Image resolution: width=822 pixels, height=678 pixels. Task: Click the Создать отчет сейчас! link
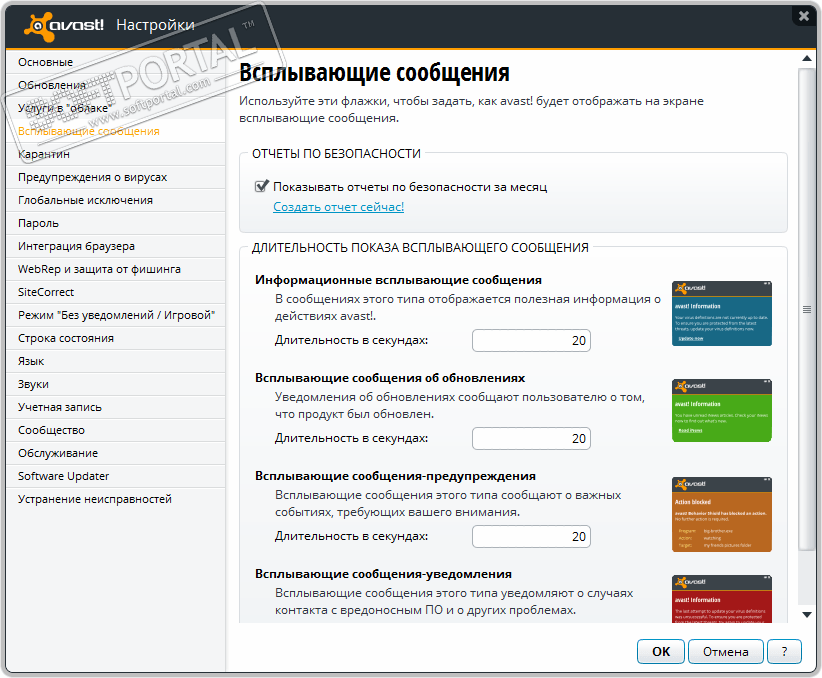(x=339, y=207)
